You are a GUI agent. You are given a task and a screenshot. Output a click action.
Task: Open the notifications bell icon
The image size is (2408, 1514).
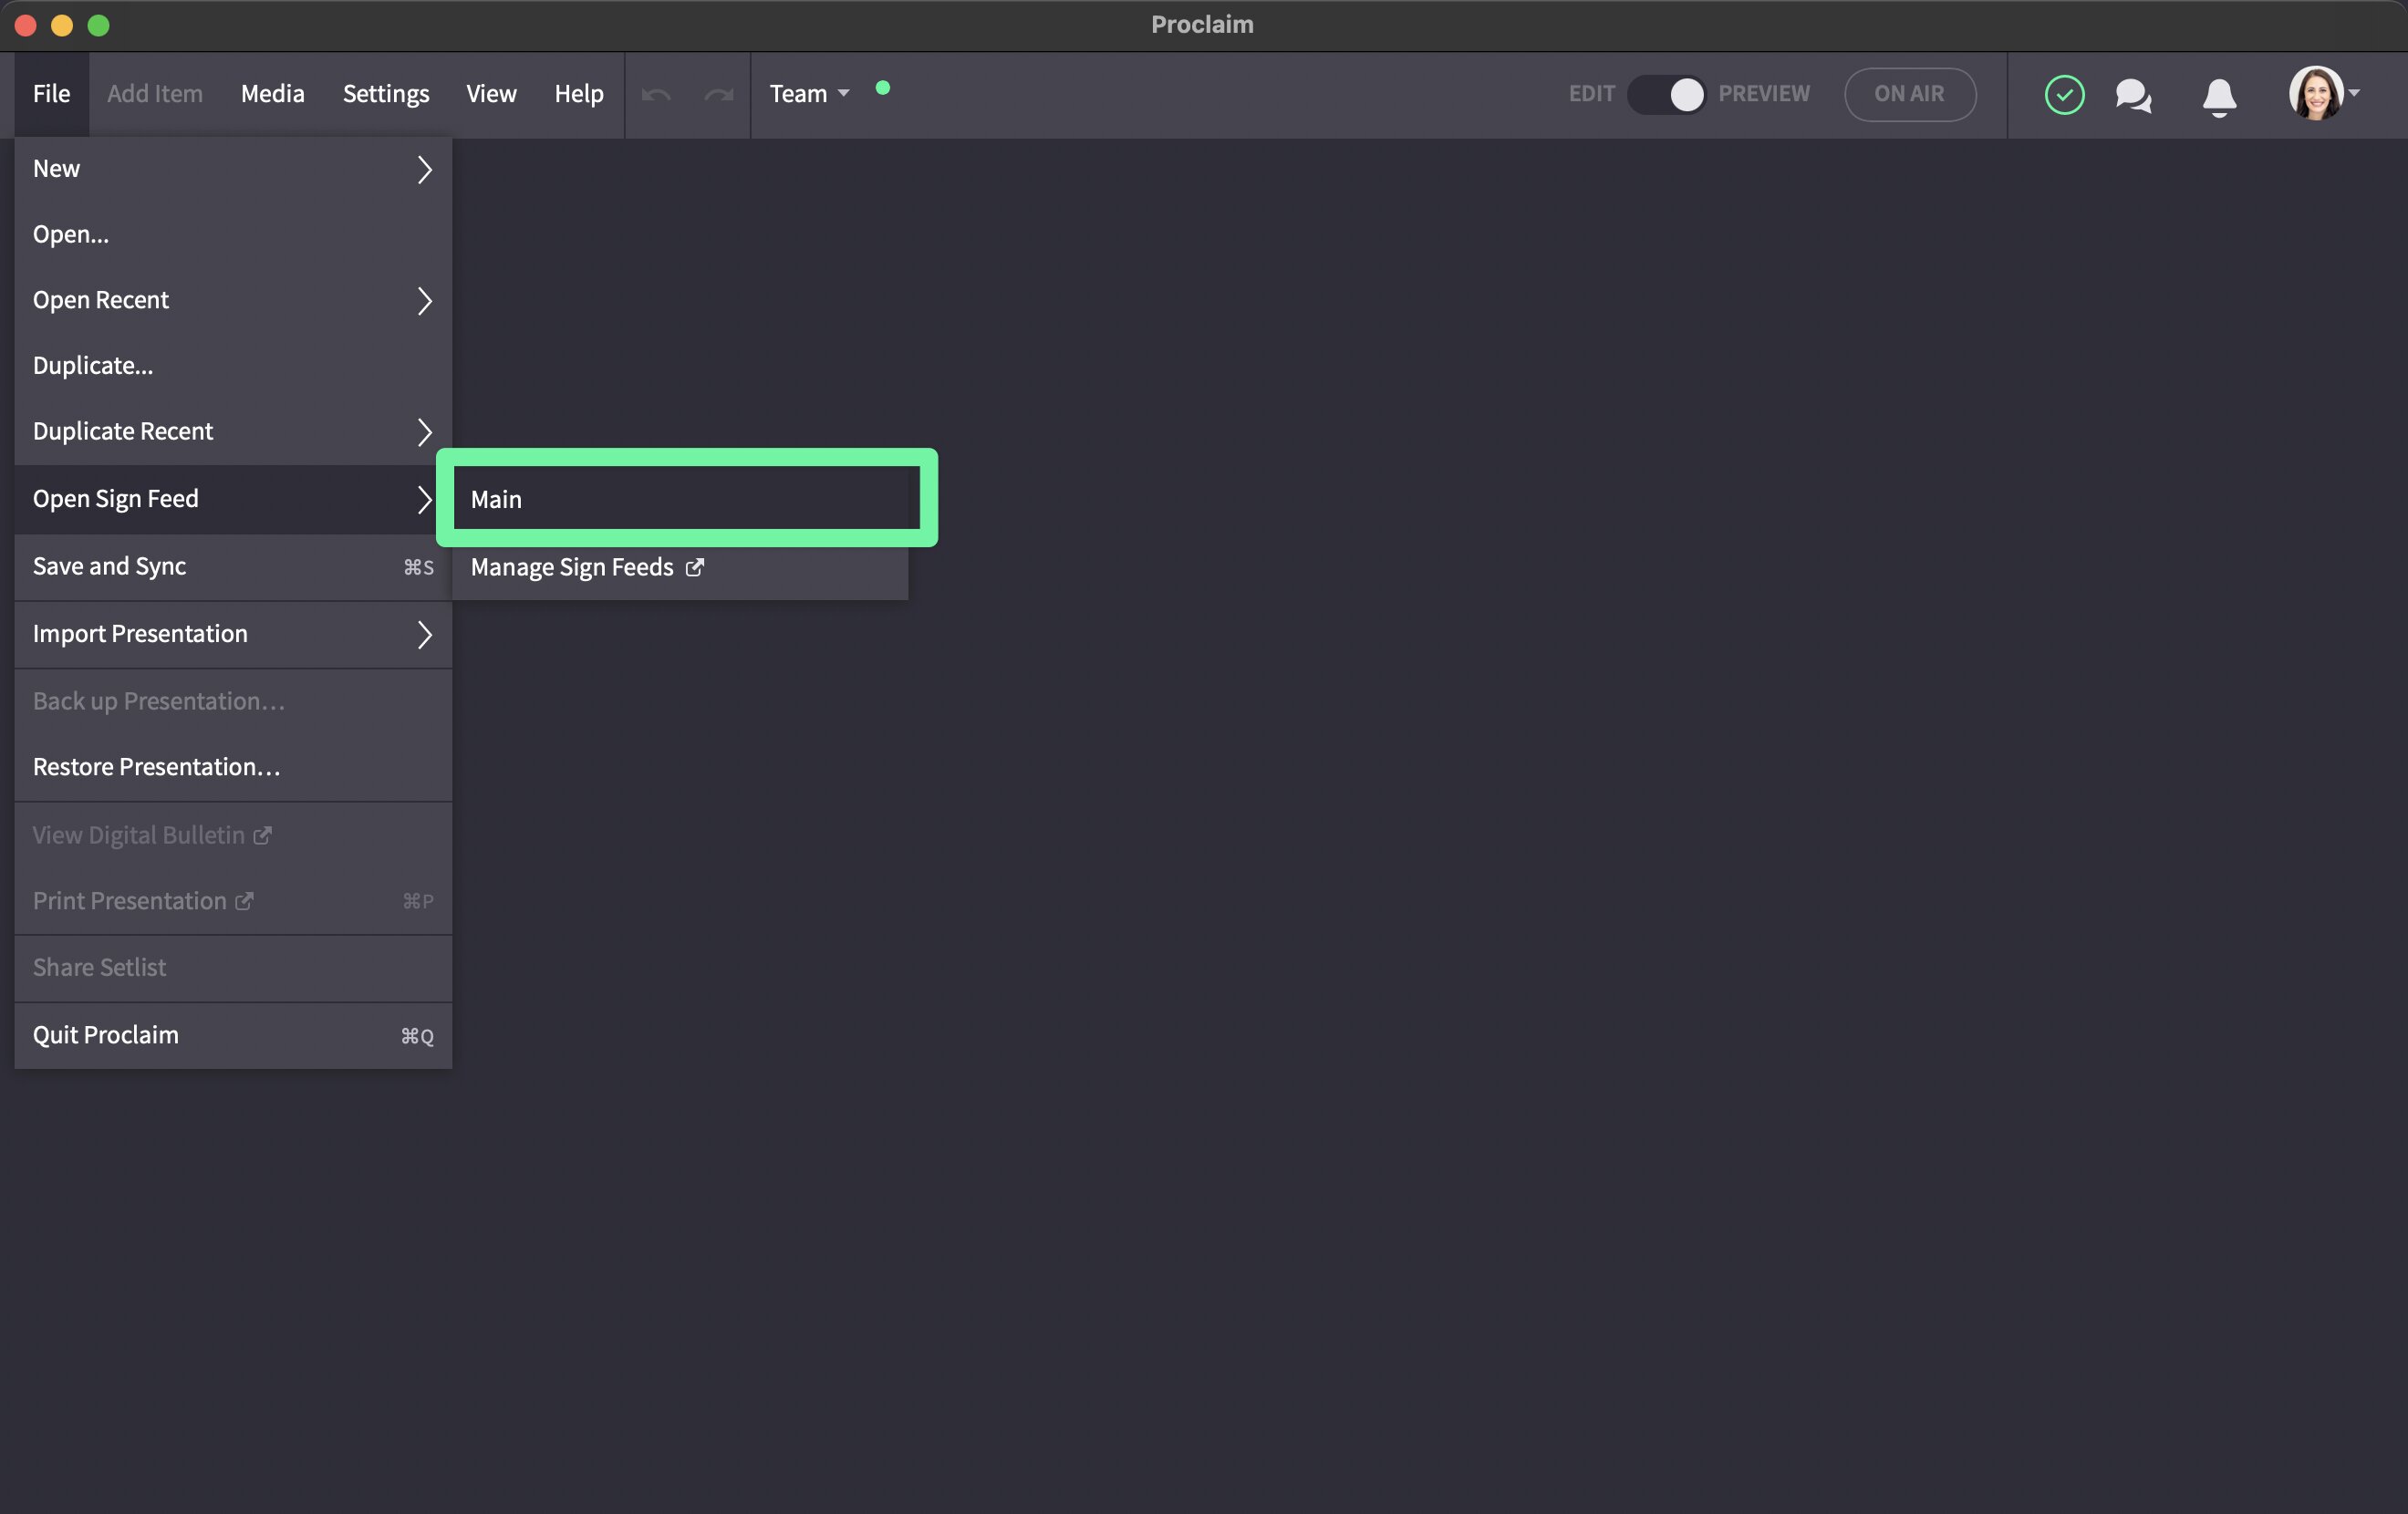click(x=2219, y=96)
